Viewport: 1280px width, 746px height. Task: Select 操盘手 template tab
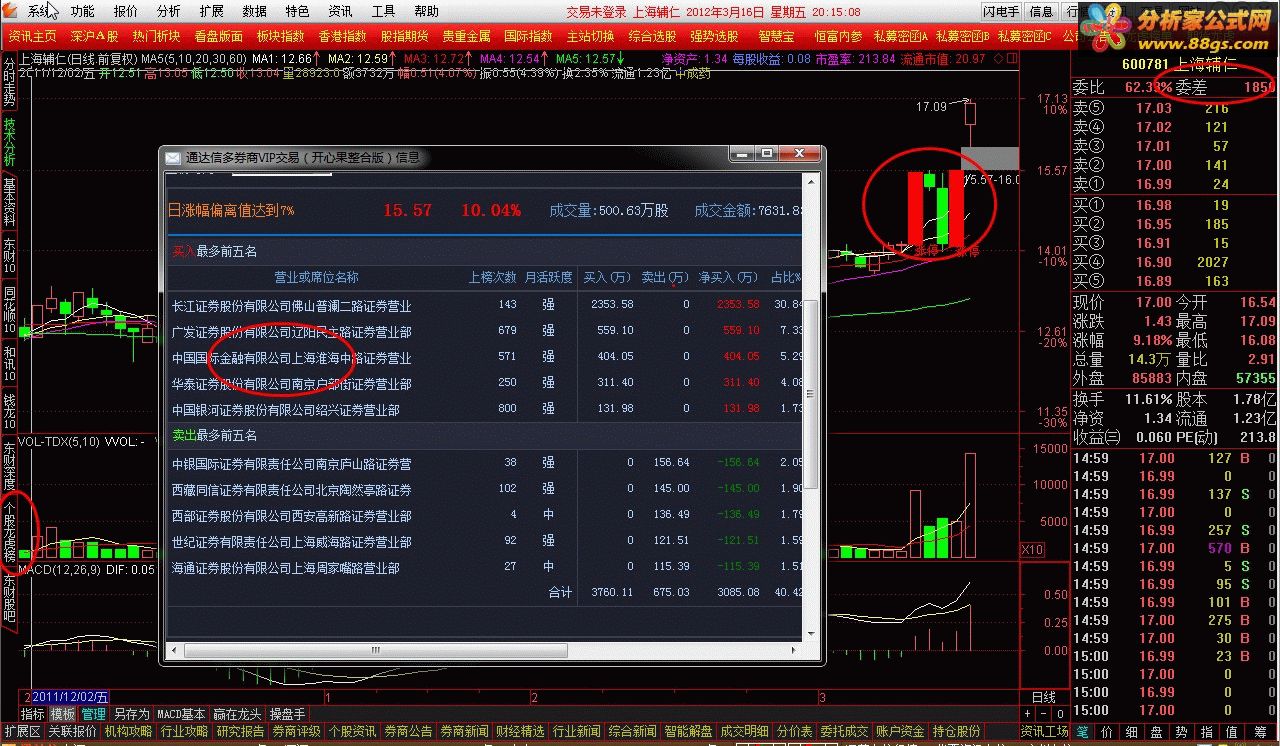[x=288, y=714]
